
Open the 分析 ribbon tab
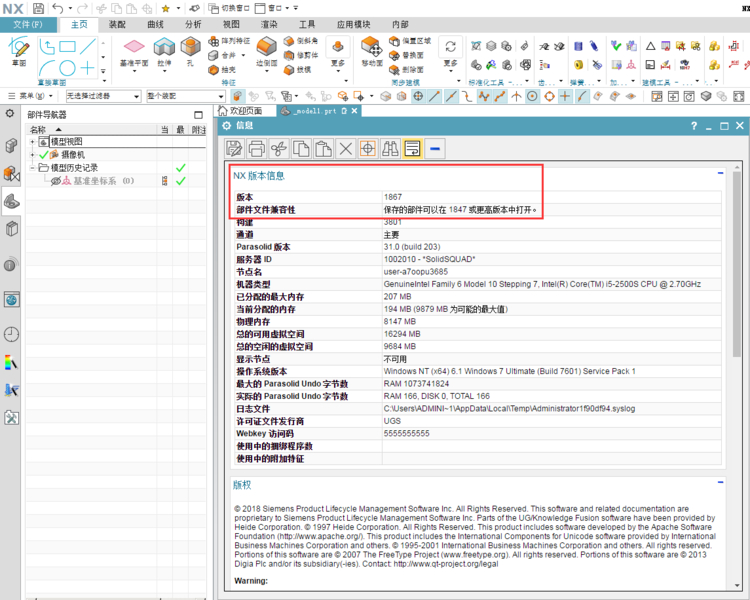(193, 23)
